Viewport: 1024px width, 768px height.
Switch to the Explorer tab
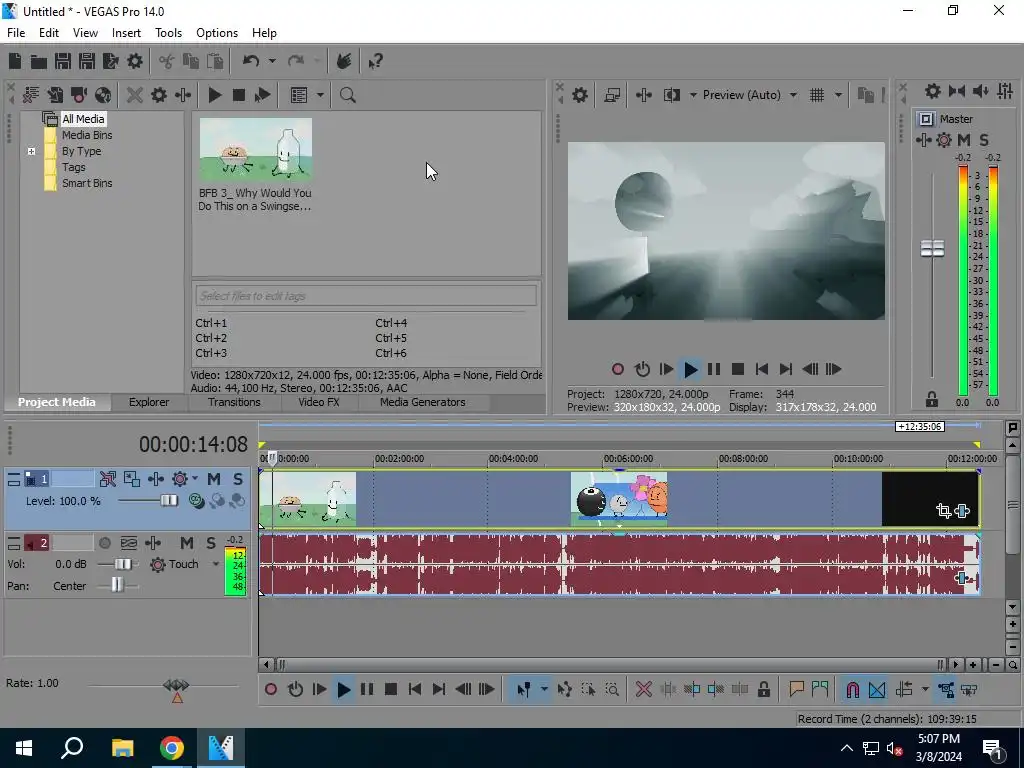pos(149,402)
